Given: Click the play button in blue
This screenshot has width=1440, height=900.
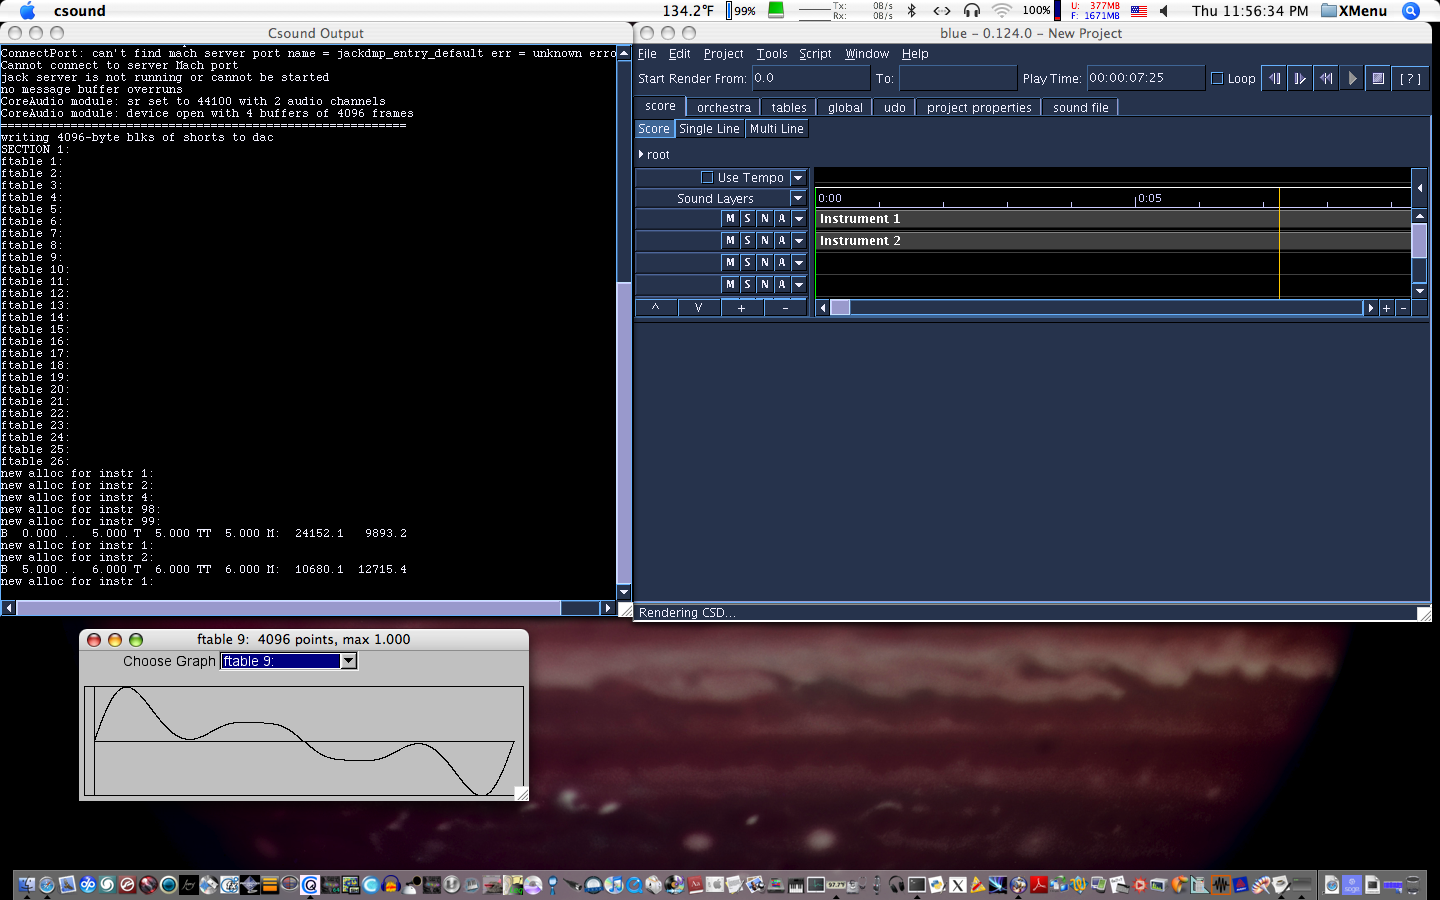Looking at the screenshot, I should coord(1352,78).
